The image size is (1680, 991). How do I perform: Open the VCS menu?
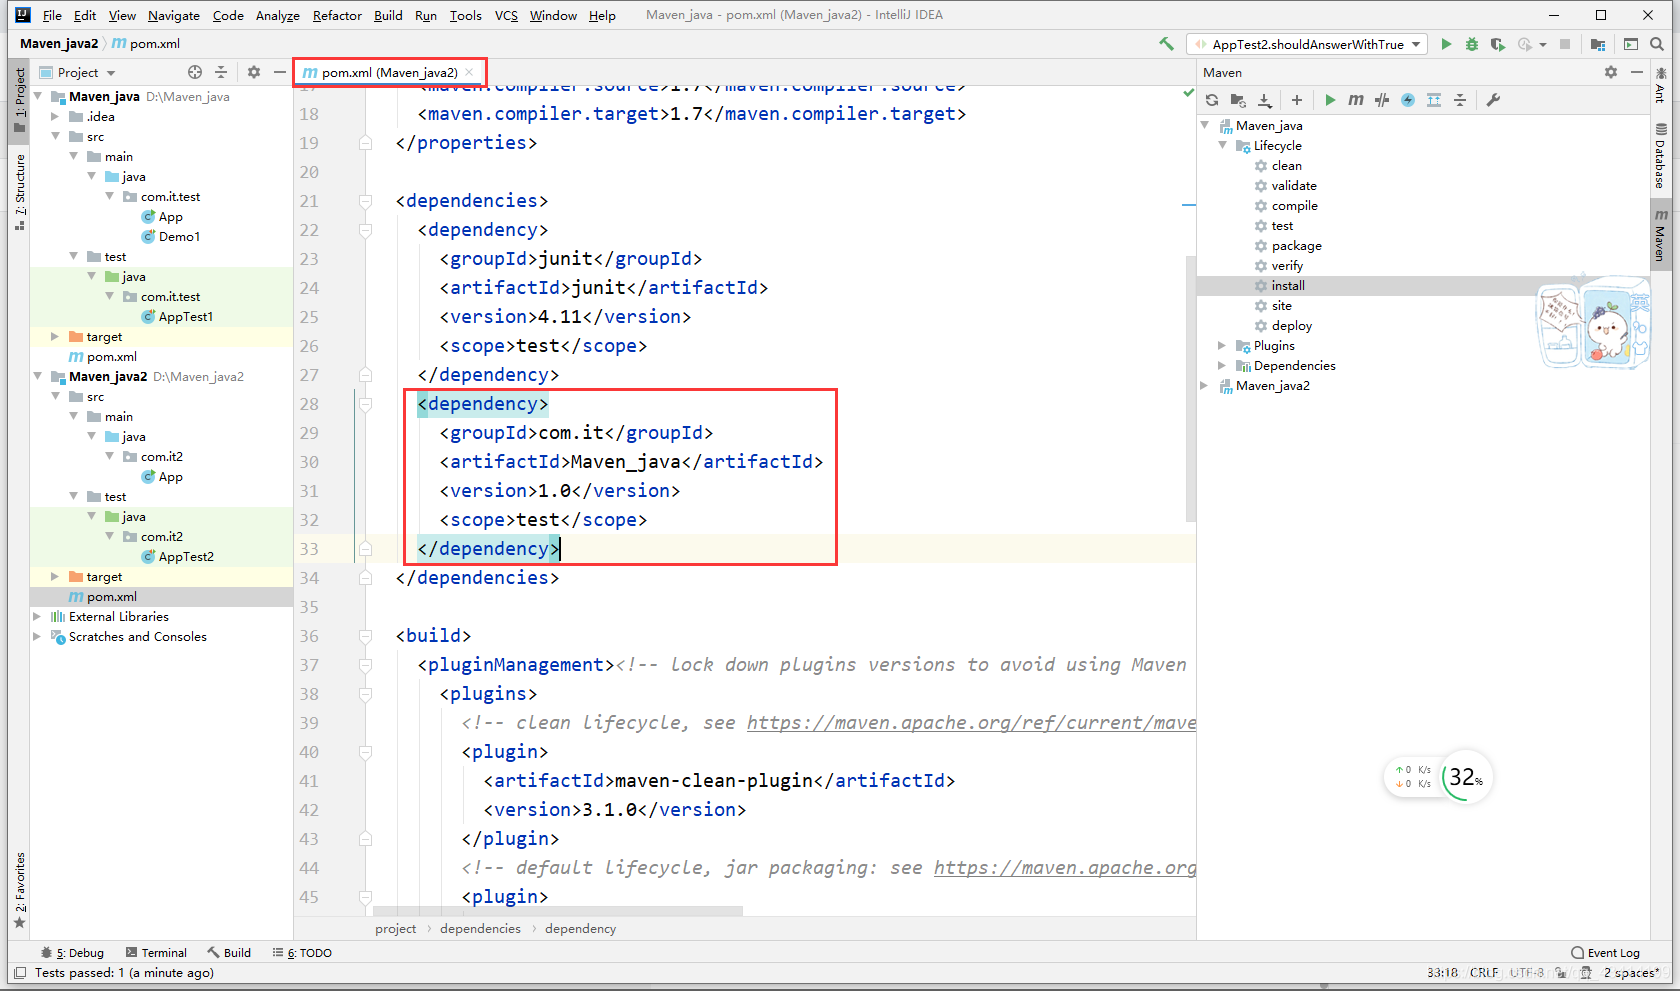tap(506, 15)
